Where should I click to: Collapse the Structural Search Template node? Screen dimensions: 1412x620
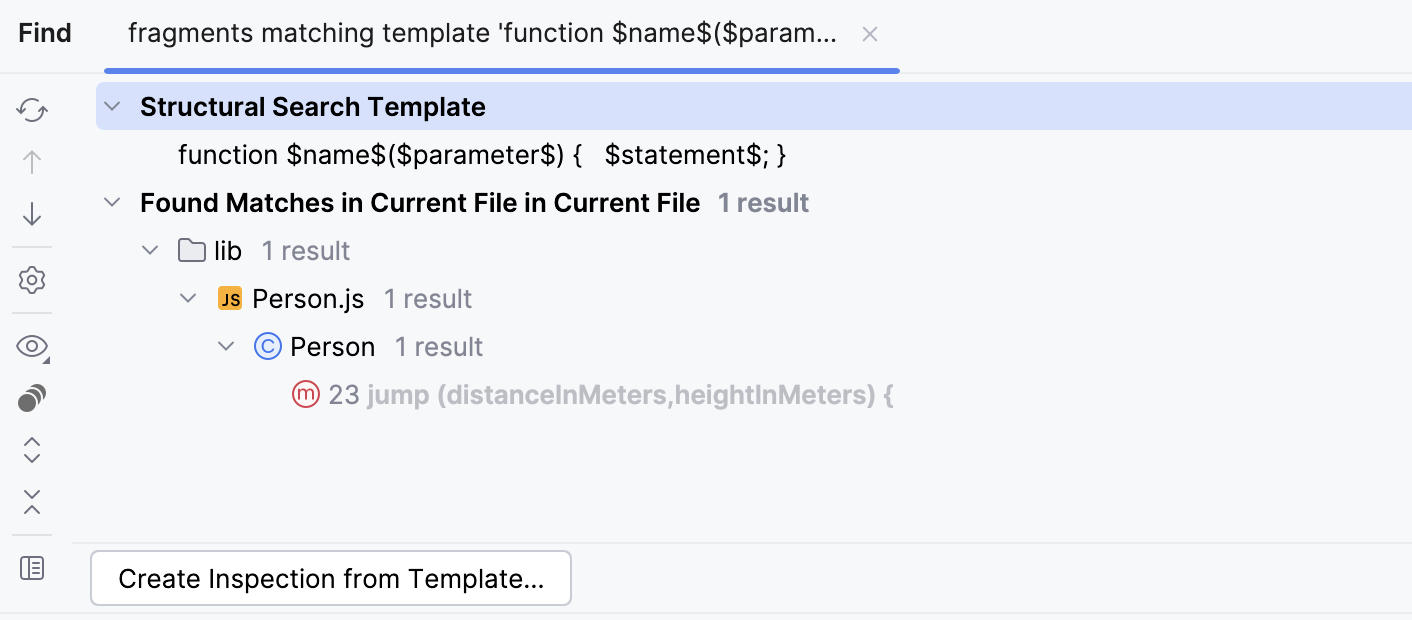coord(113,107)
